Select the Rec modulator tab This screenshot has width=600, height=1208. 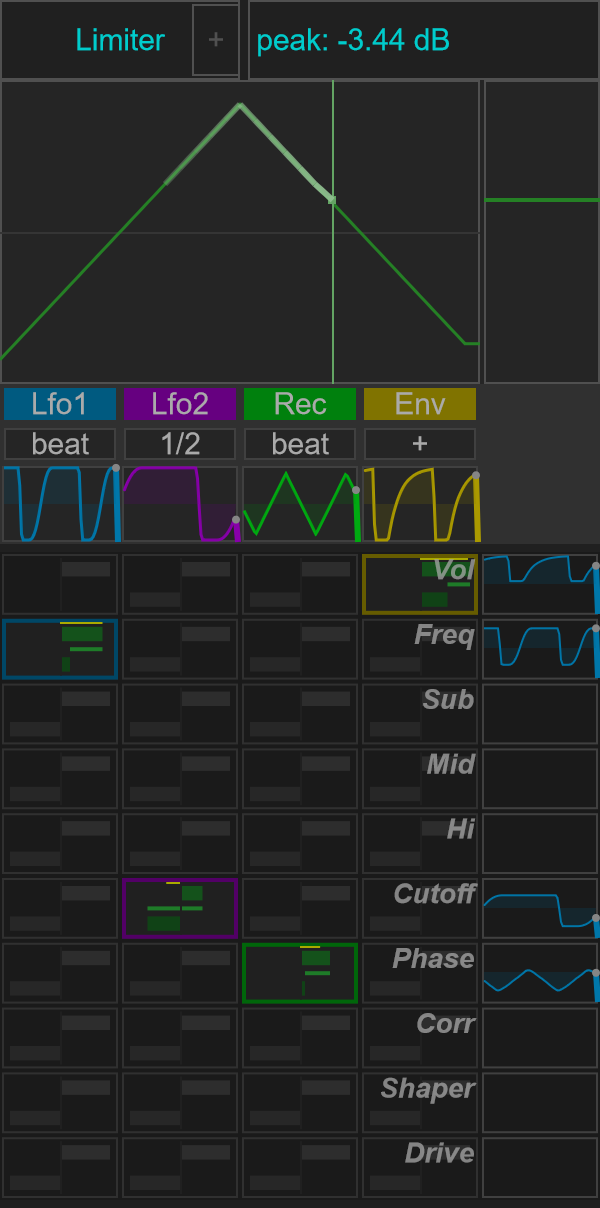300,404
